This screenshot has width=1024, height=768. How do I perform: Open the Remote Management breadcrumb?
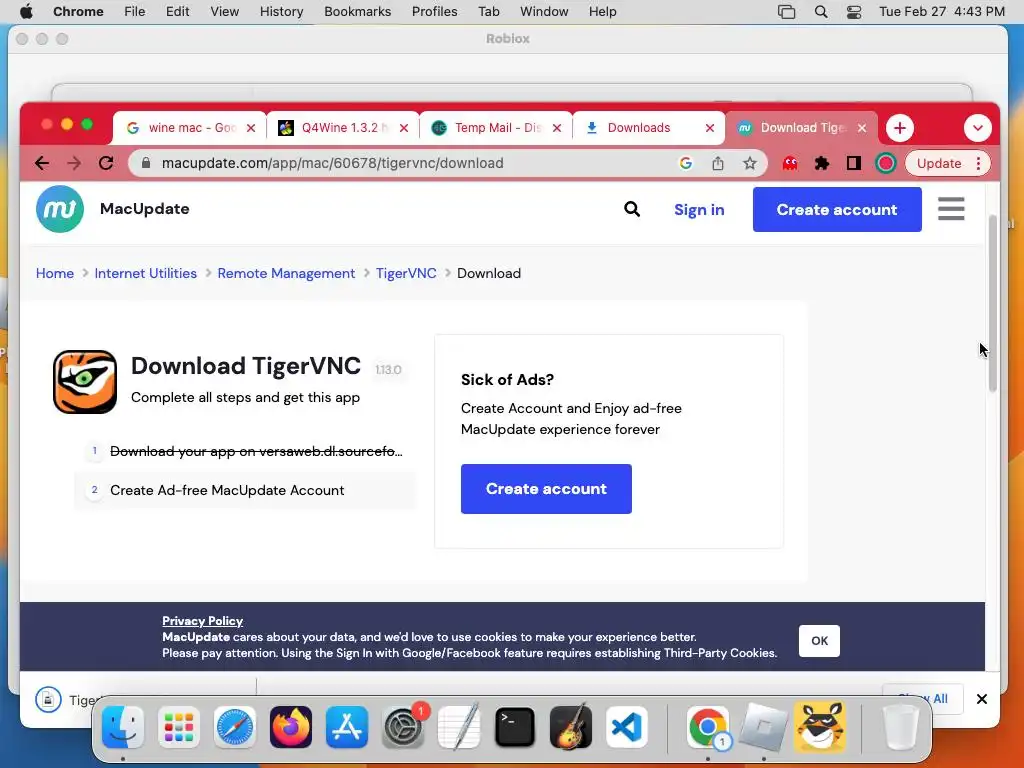pos(286,274)
